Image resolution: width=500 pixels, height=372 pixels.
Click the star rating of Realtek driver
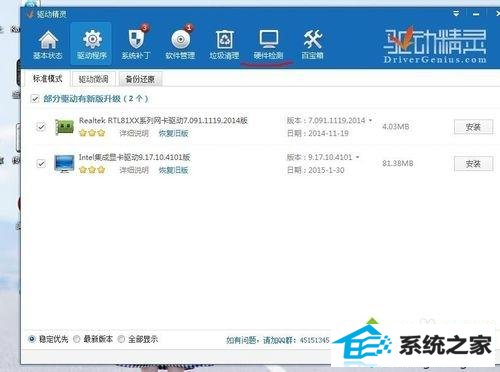(x=92, y=133)
